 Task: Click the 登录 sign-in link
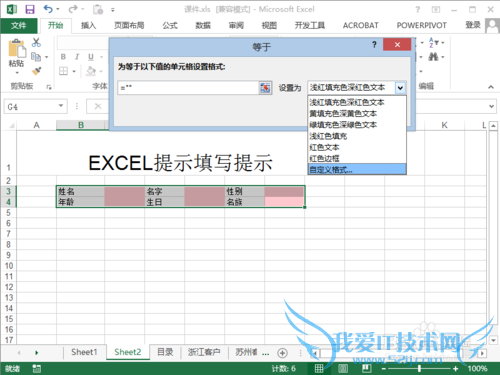click(x=473, y=25)
